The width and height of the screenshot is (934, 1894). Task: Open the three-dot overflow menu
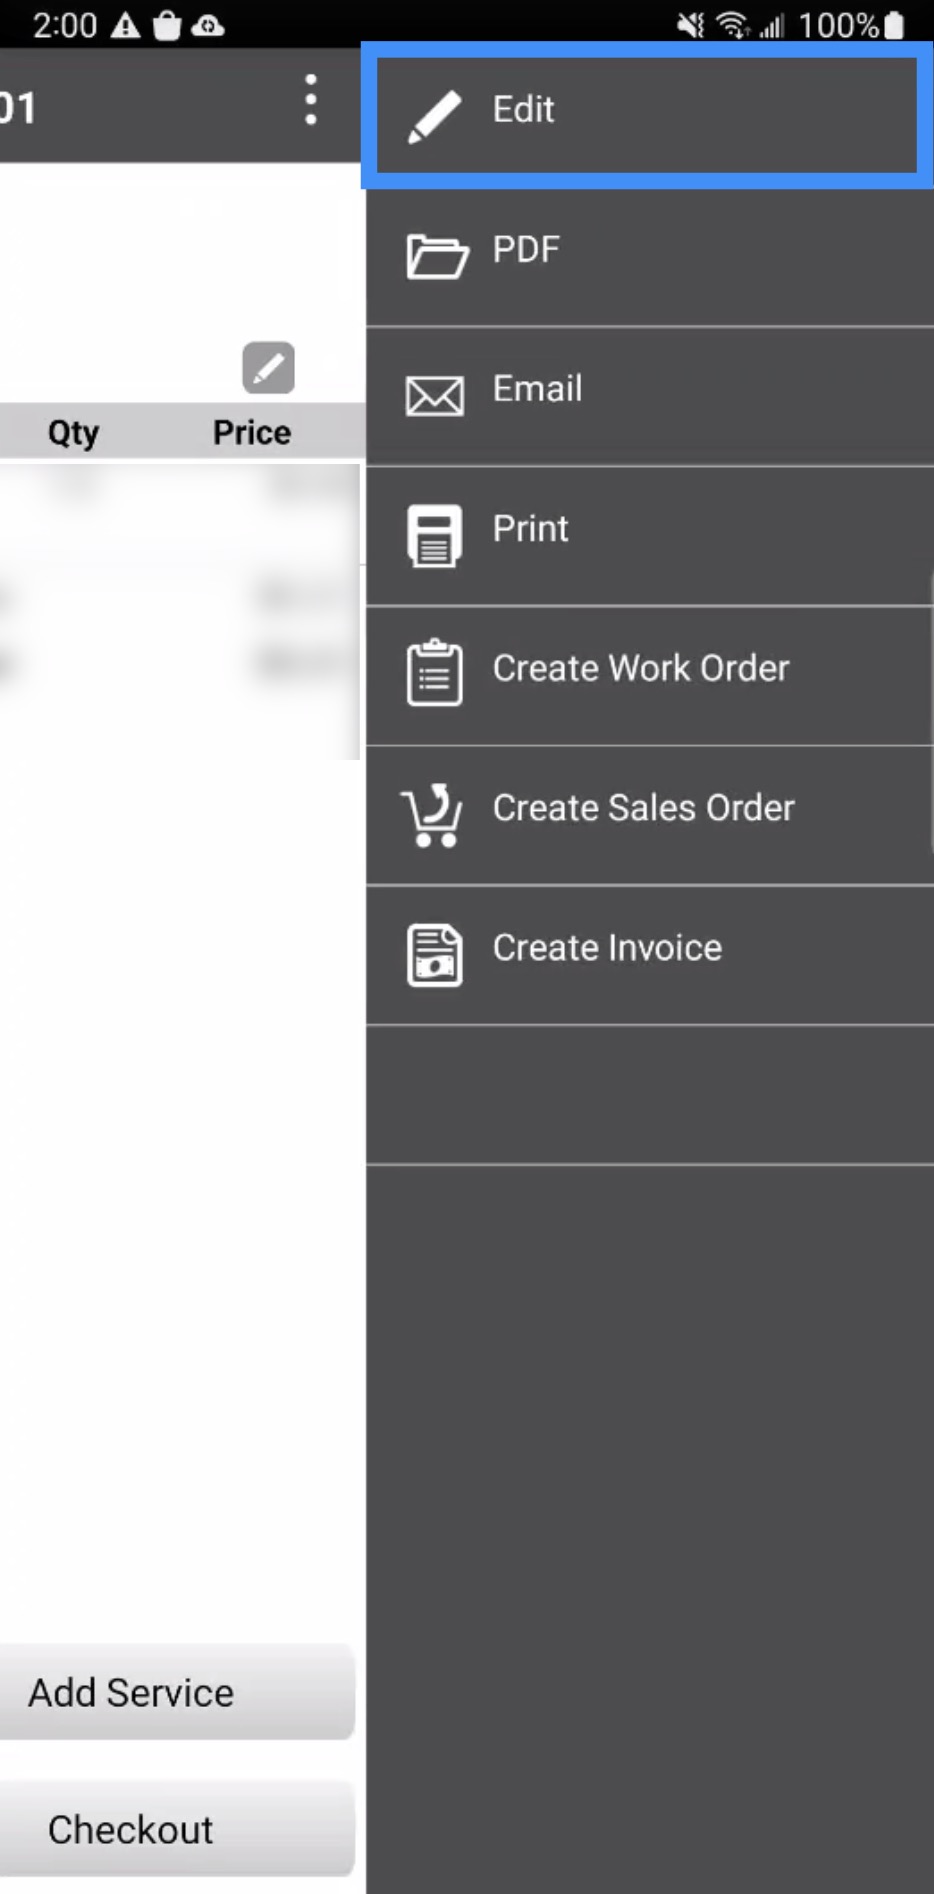tap(311, 100)
